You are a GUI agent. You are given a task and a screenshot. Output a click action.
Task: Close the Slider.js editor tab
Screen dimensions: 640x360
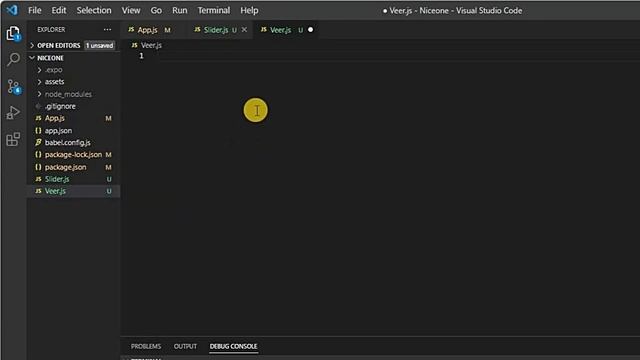[x=244, y=29]
